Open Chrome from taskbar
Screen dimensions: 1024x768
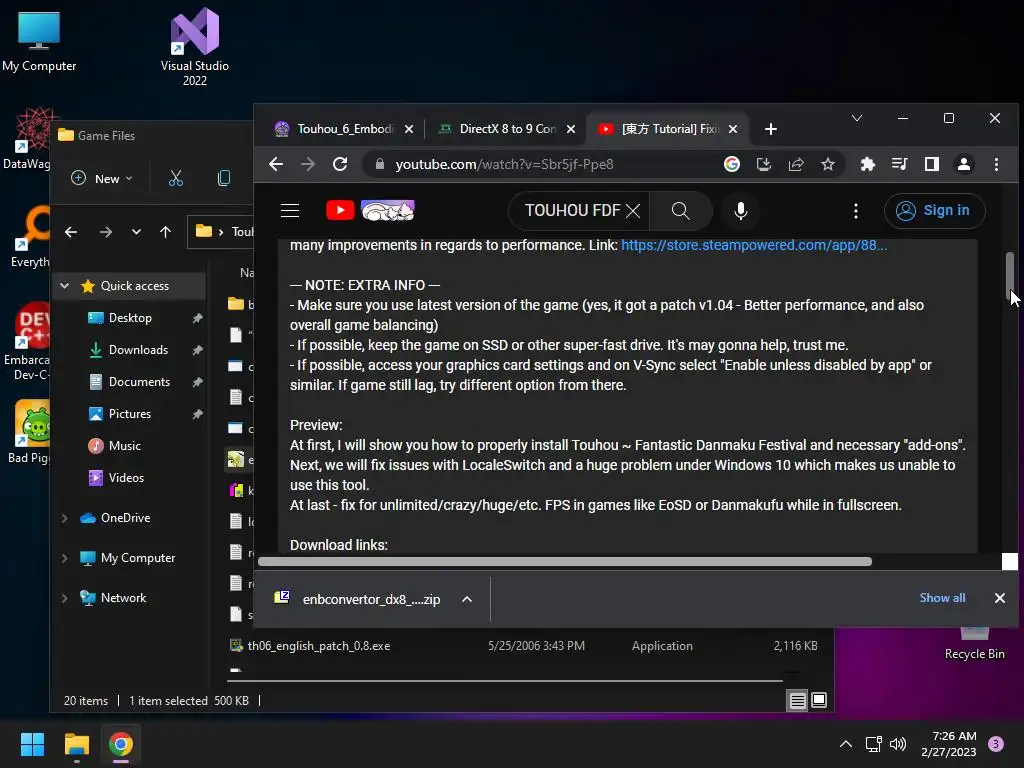coord(121,744)
